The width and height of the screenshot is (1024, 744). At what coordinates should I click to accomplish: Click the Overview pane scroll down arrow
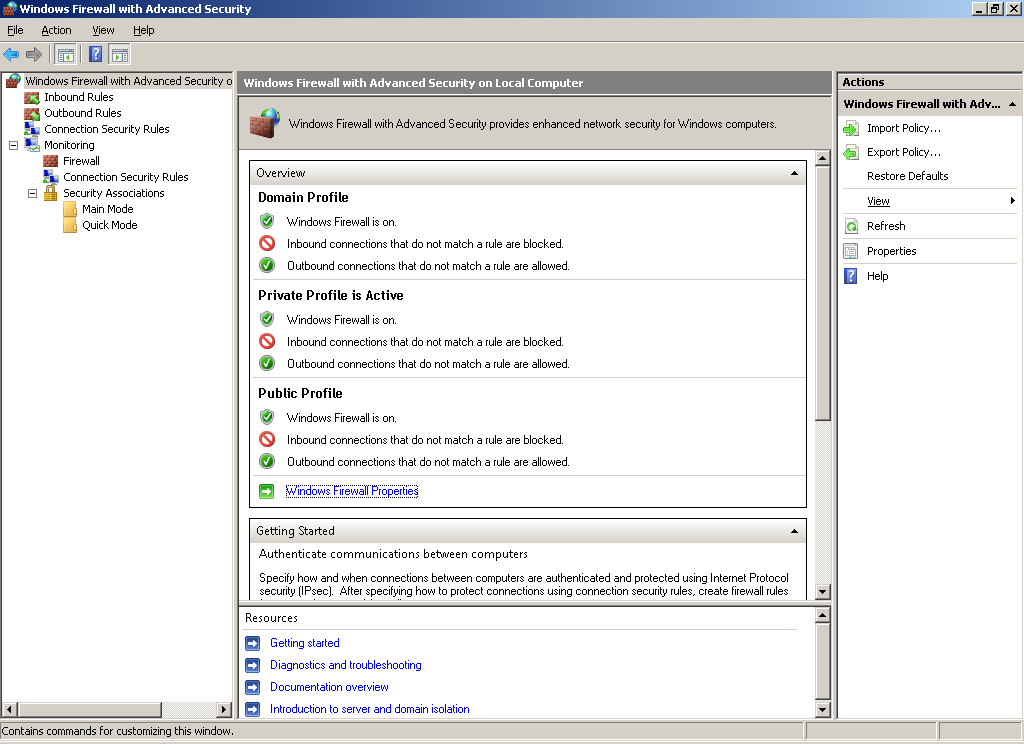point(823,592)
